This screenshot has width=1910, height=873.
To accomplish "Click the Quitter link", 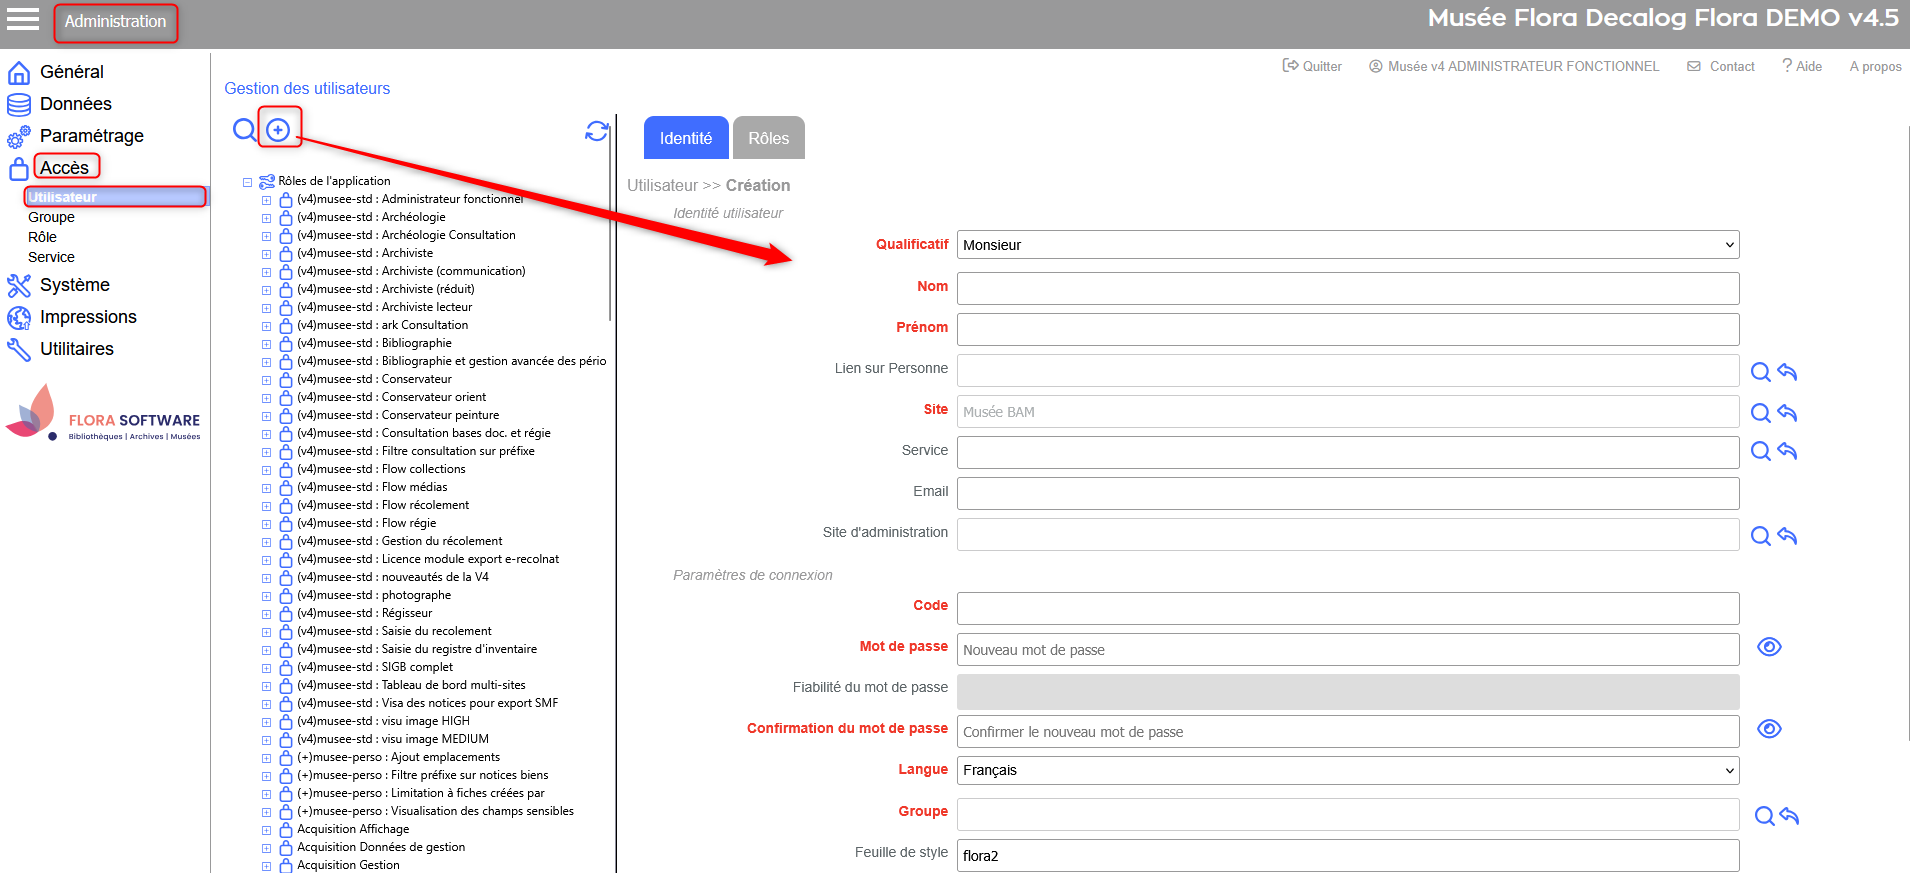I will pyautogui.click(x=1312, y=66).
